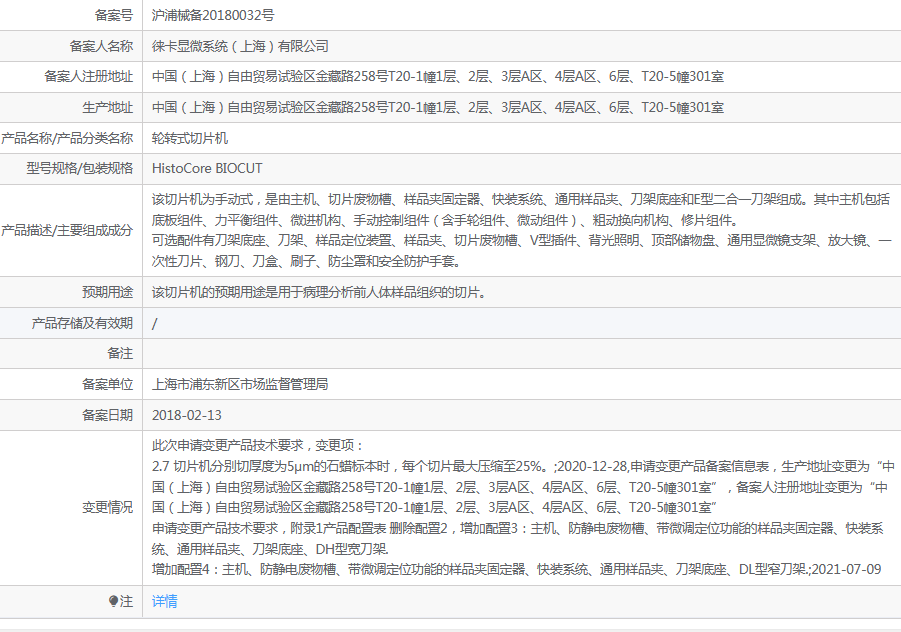Viewport: 901px width, 632px height.
Task: Click the 备案人注册地址 address value
Action: pyautogui.click(x=438, y=77)
